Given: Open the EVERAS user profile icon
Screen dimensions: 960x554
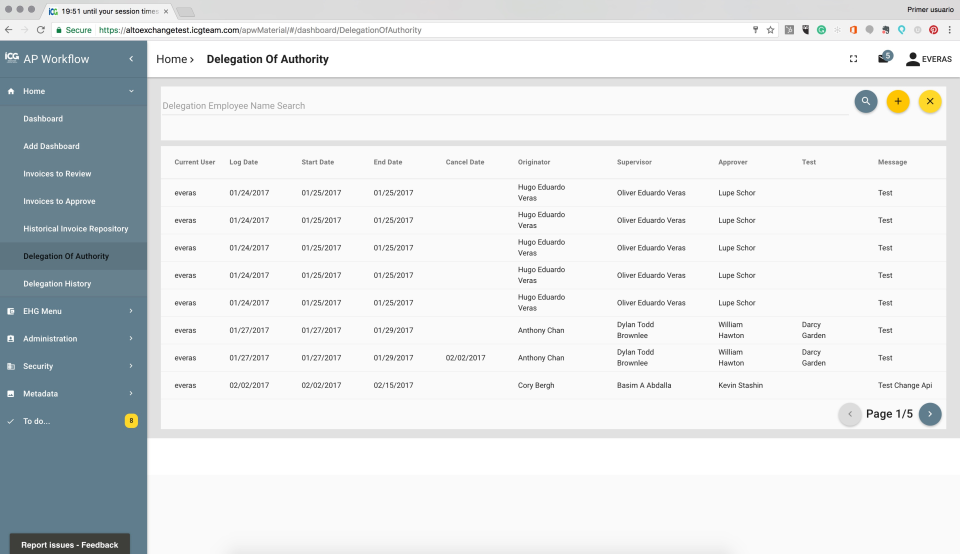Looking at the screenshot, I should coord(912,59).
